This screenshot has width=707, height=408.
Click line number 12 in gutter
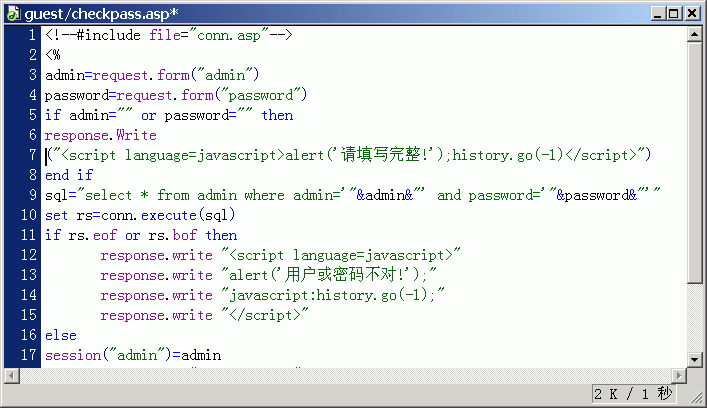(28, 255)
